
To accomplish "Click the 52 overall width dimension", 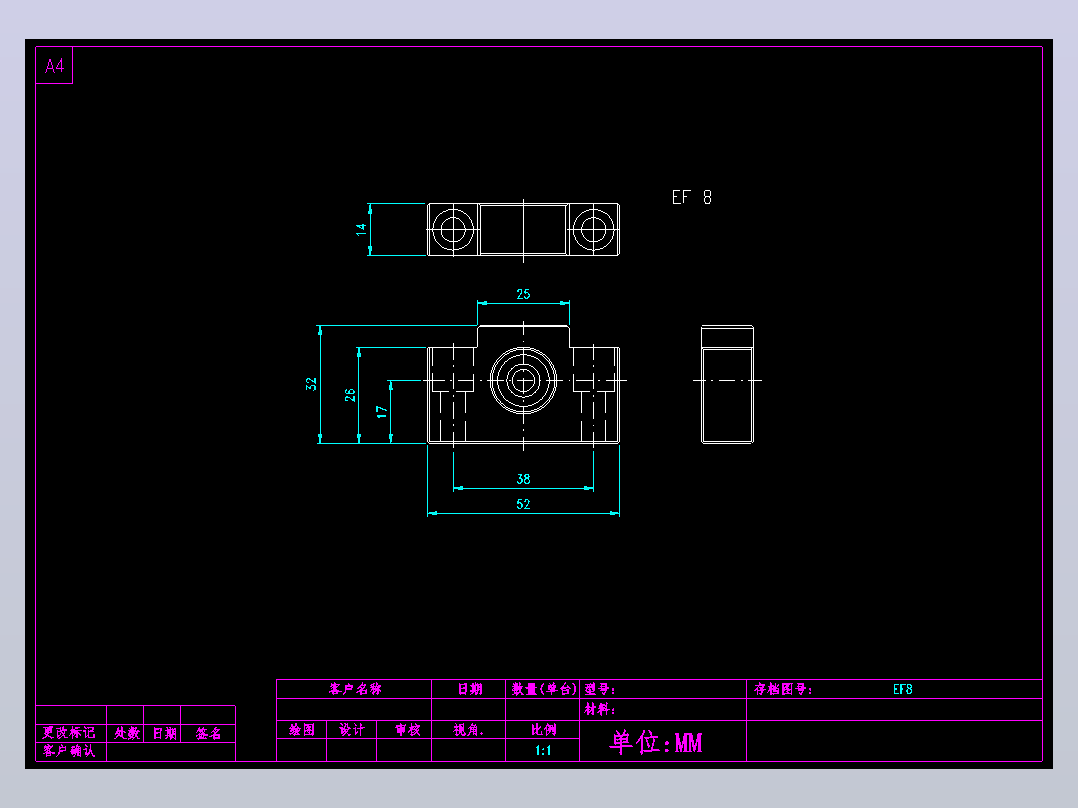I will (x=523, y=504).
